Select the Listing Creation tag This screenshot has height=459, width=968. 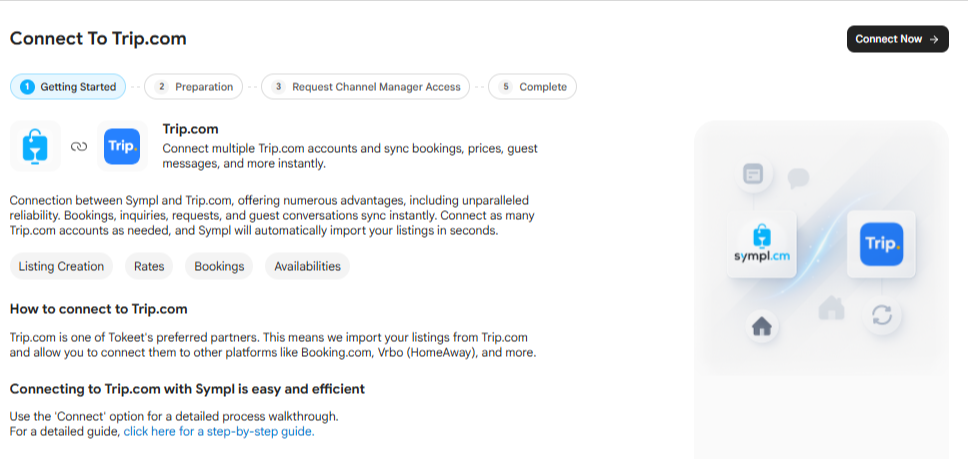61,267
